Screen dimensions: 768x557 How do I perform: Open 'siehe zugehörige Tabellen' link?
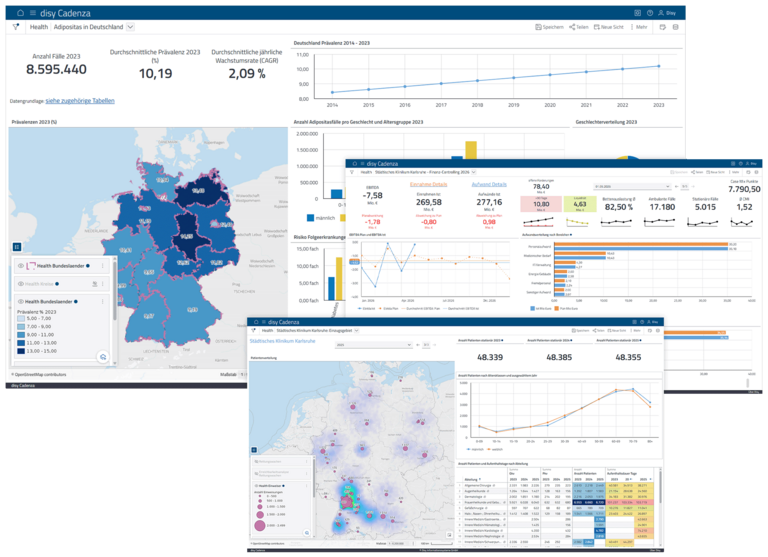pyautogui.click(x=80, y=101)
